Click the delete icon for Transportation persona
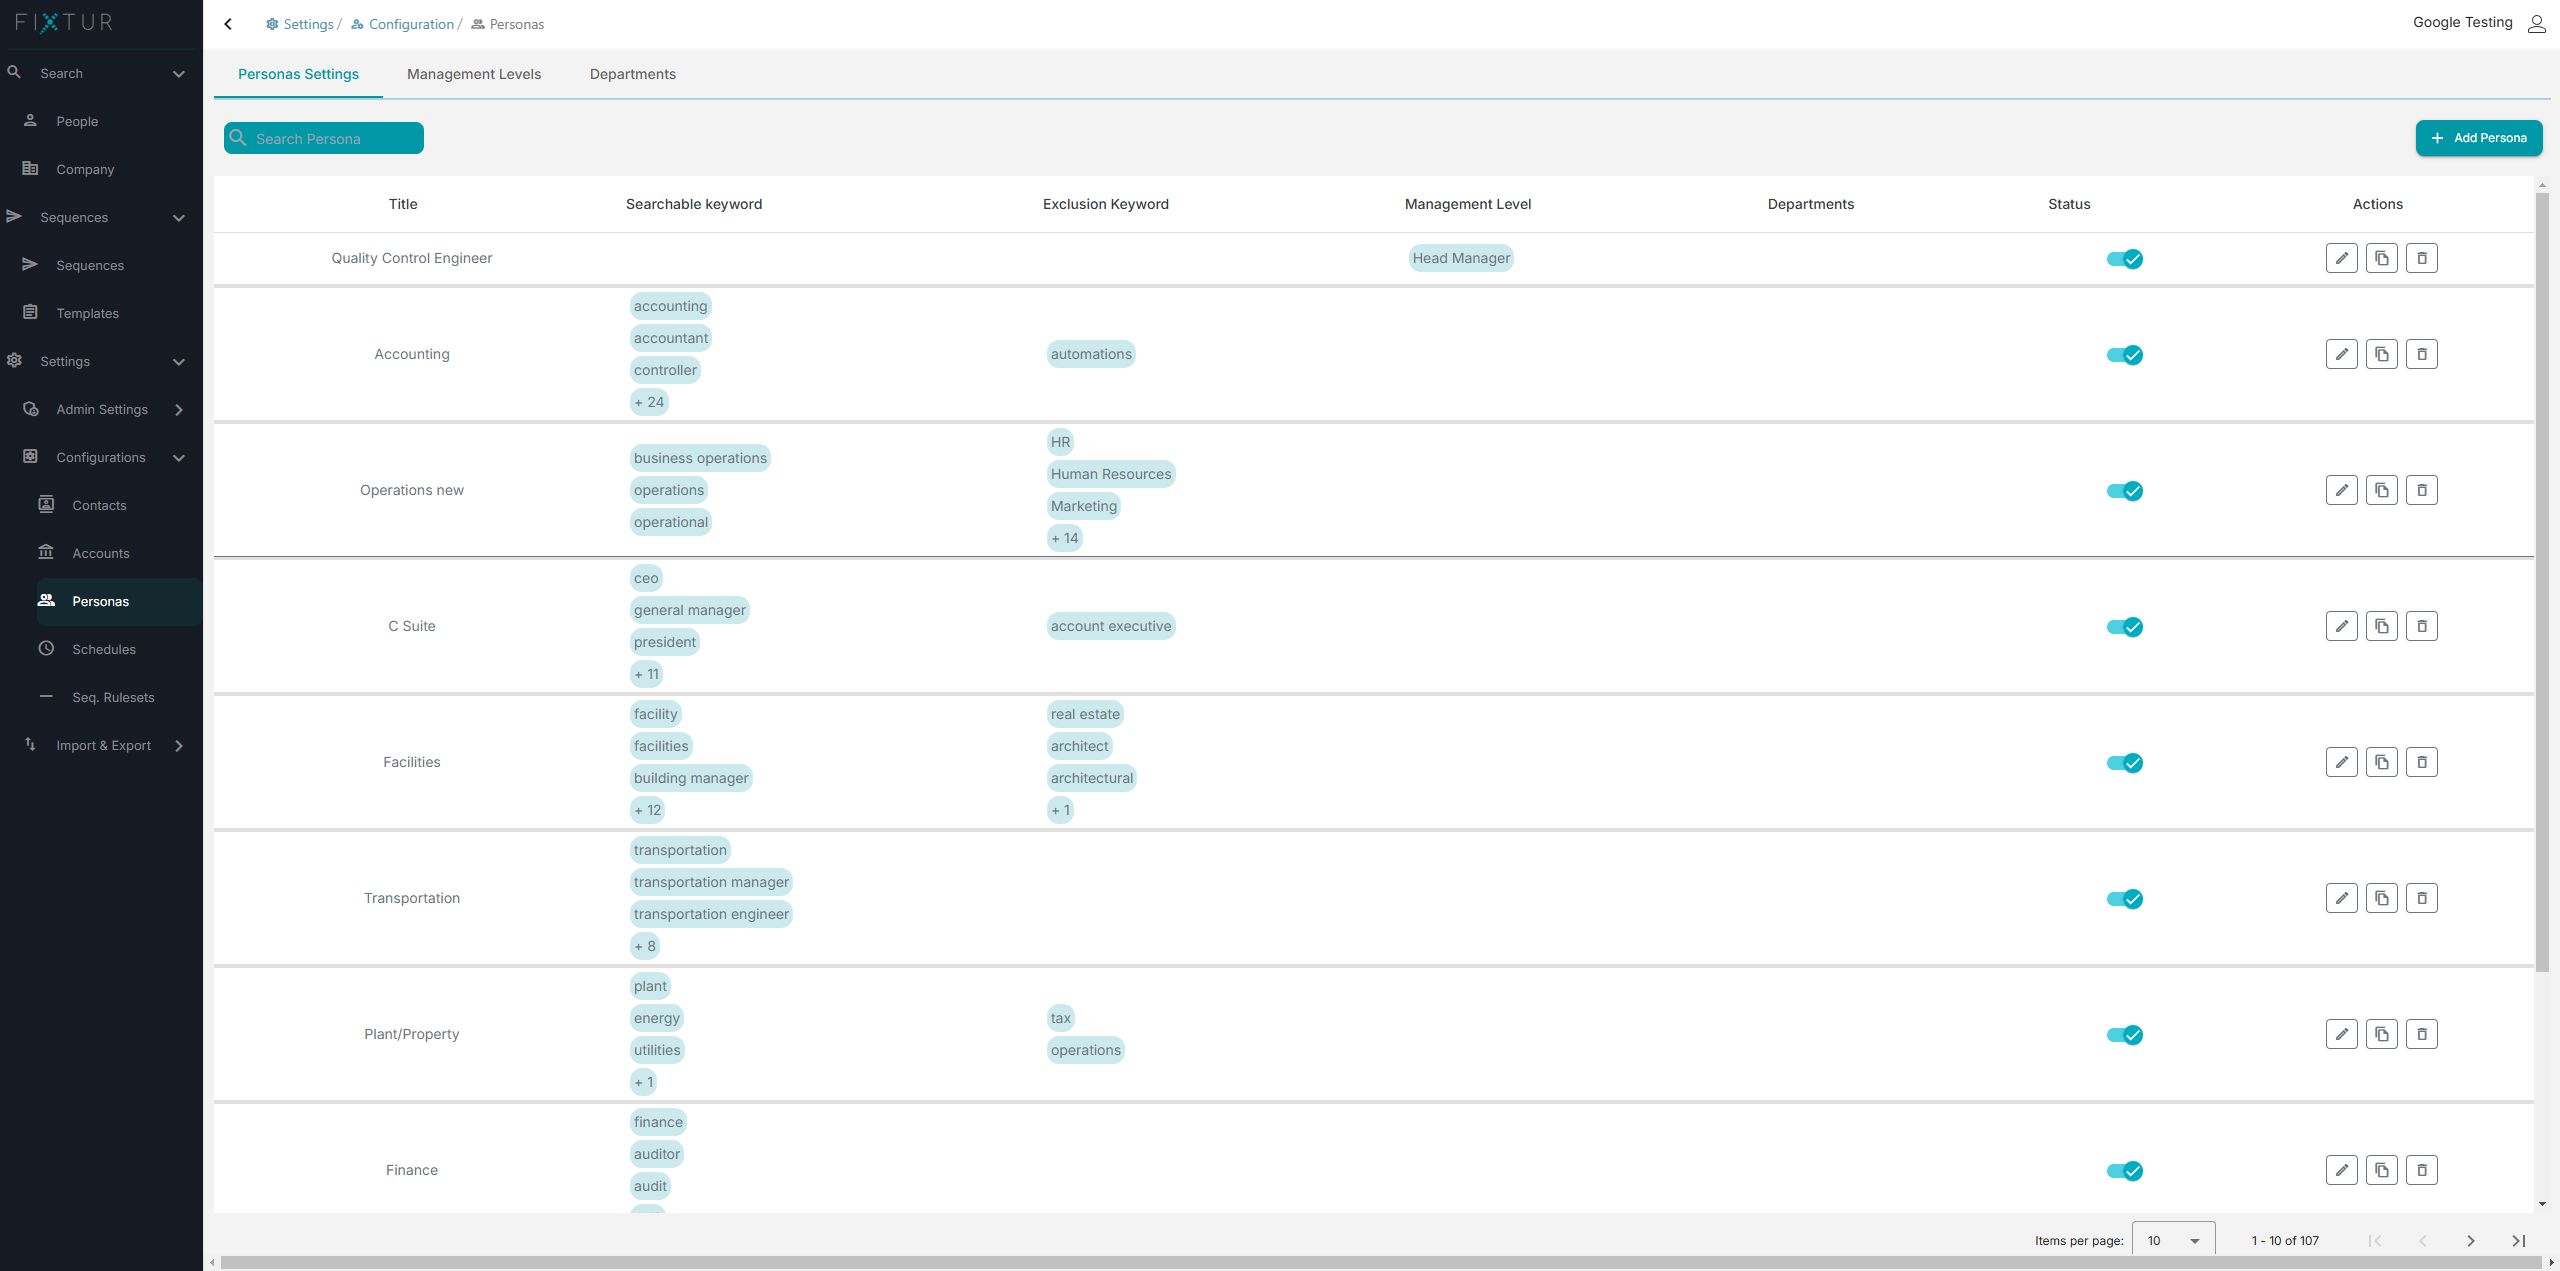The image size is (2560, 1271). click(x=2421, y=897)
